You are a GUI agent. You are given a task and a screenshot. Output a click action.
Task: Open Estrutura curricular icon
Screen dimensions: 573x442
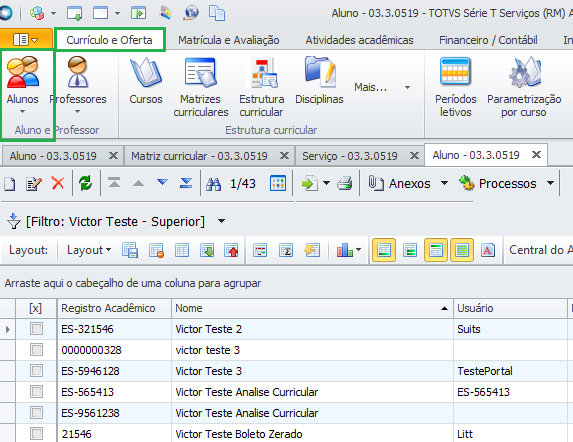(262, 87)
